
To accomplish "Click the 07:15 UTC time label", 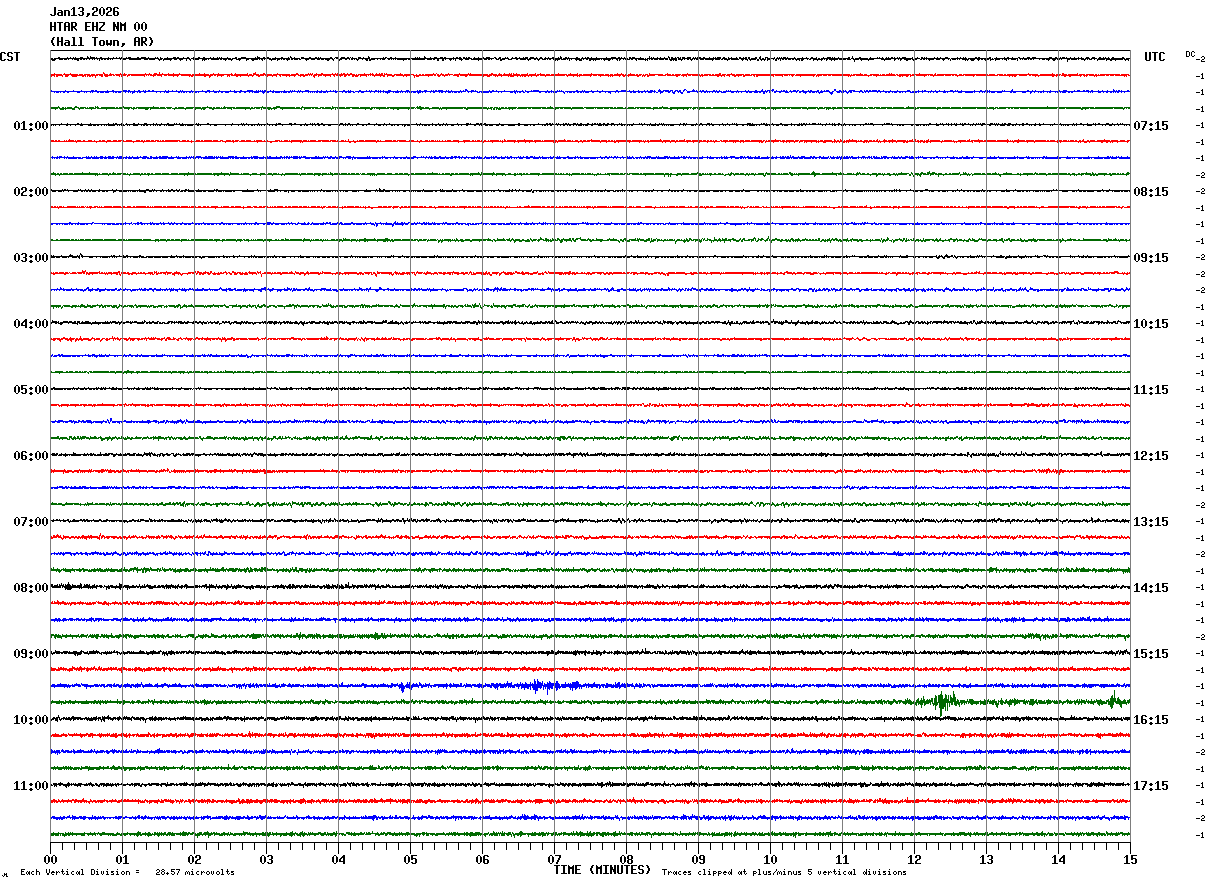I will pos(1150,126).
